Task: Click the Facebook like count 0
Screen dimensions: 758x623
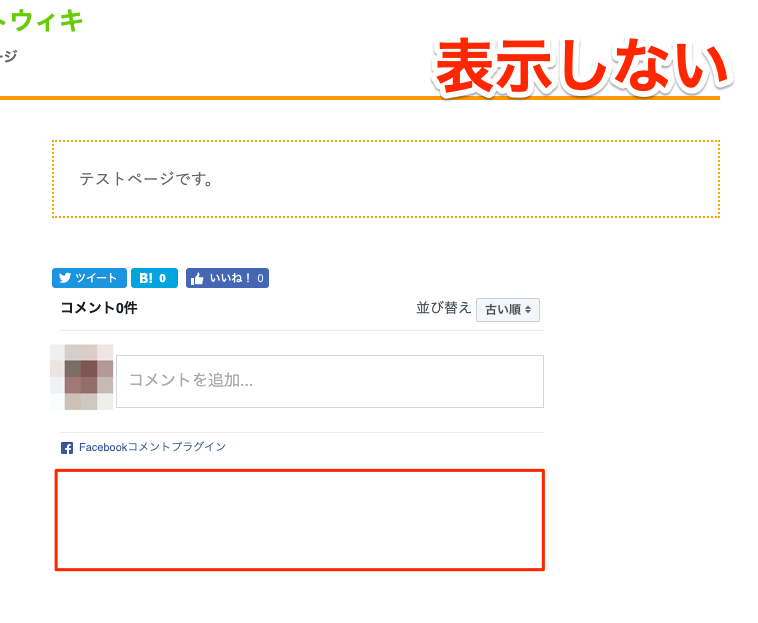Action: click(x=261, y=278)
